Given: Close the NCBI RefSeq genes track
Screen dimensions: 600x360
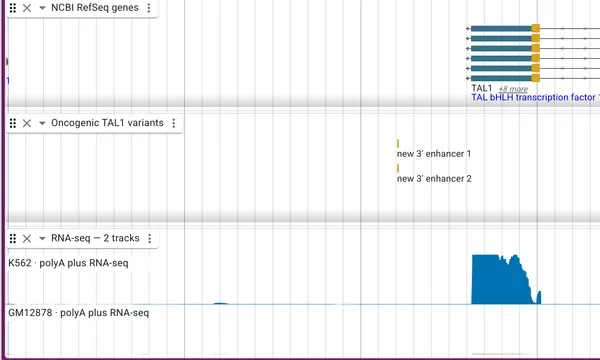Looking at the screenshot, I should coord(27,8).
